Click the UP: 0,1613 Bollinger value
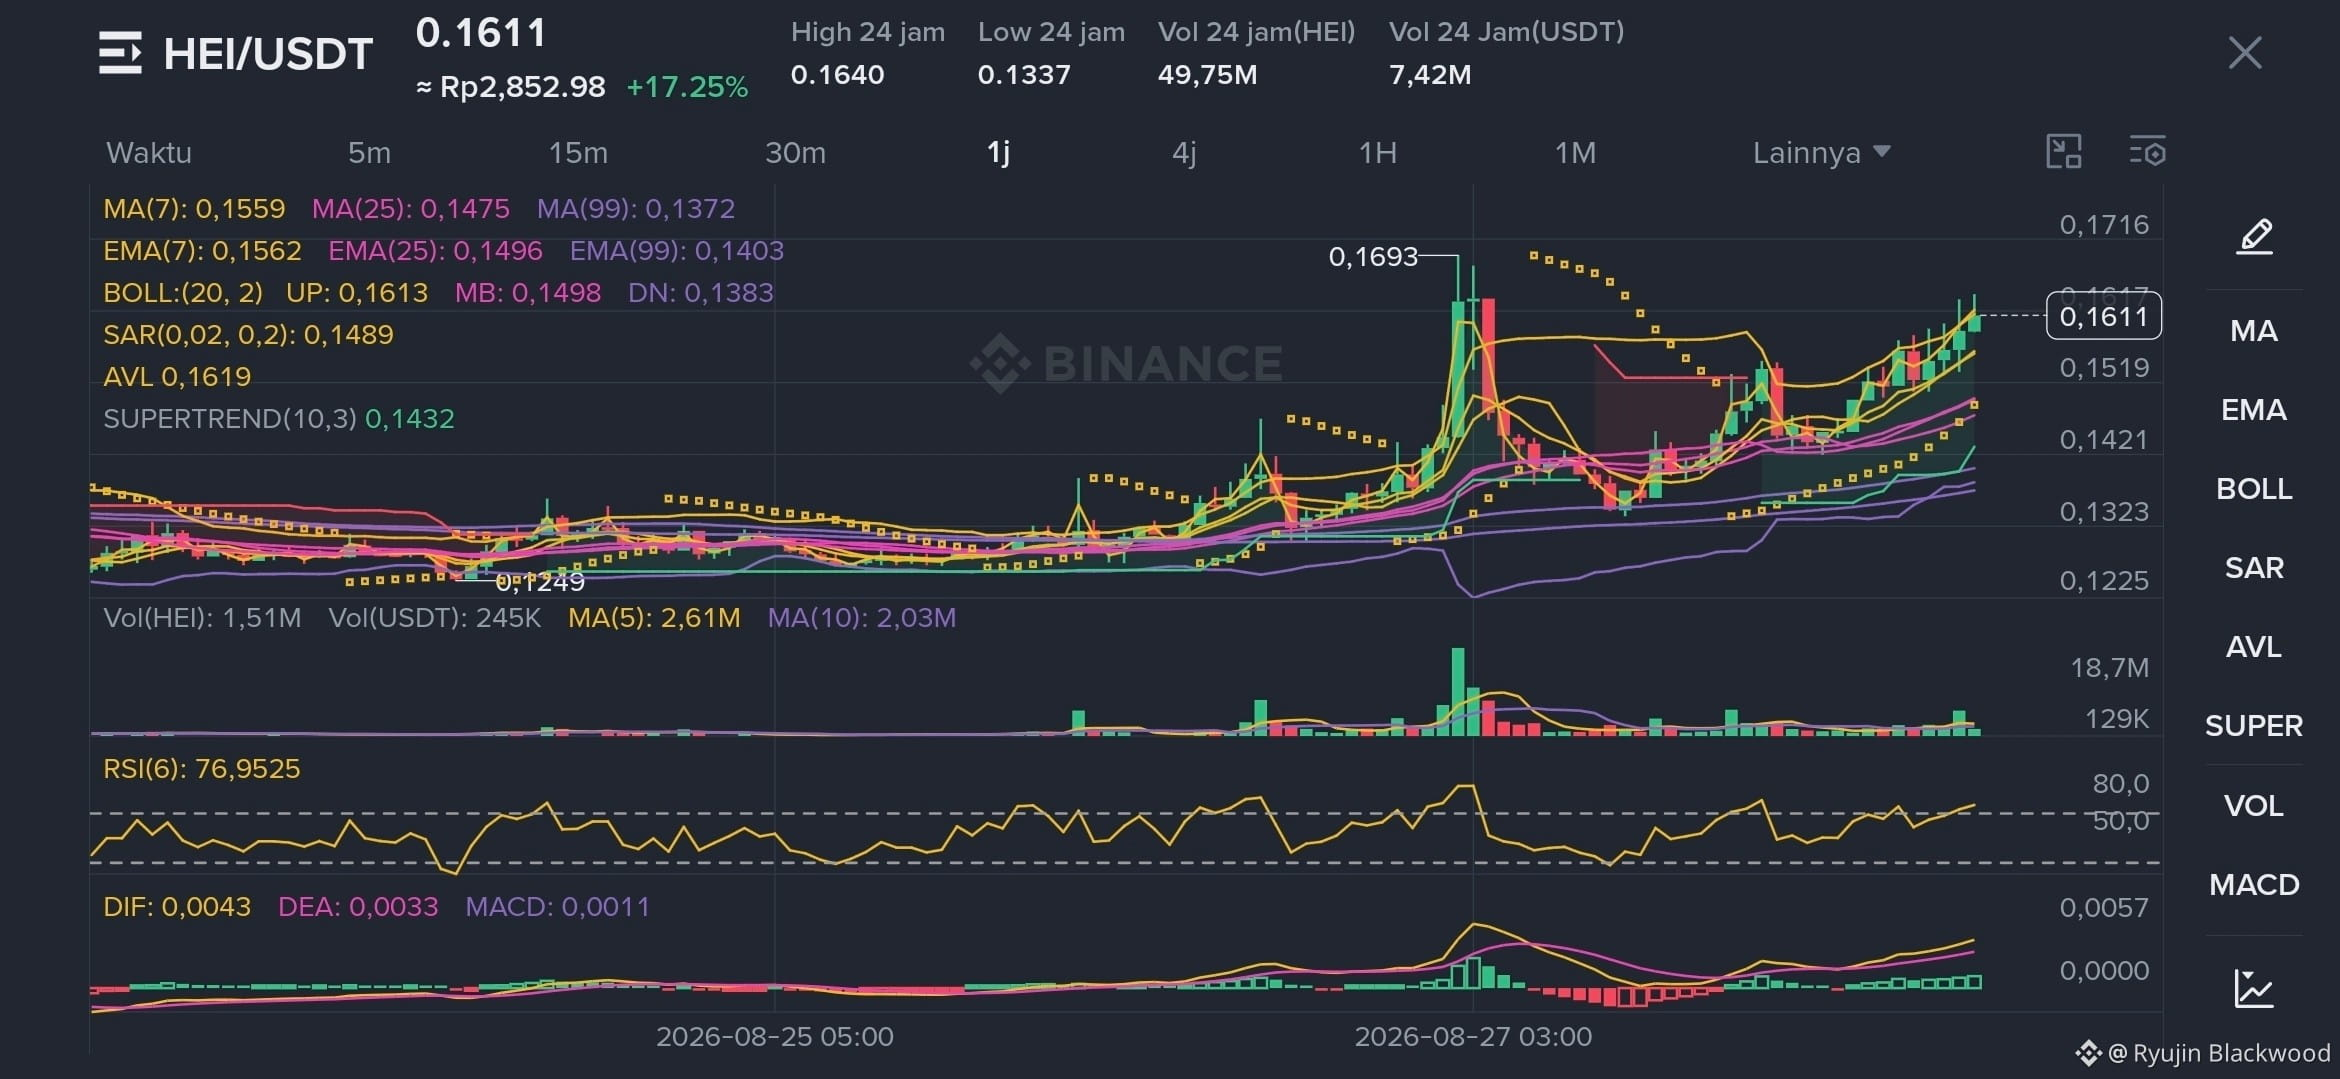Viewport: 2340px width, 1079px height. click(x=357, y=293)
